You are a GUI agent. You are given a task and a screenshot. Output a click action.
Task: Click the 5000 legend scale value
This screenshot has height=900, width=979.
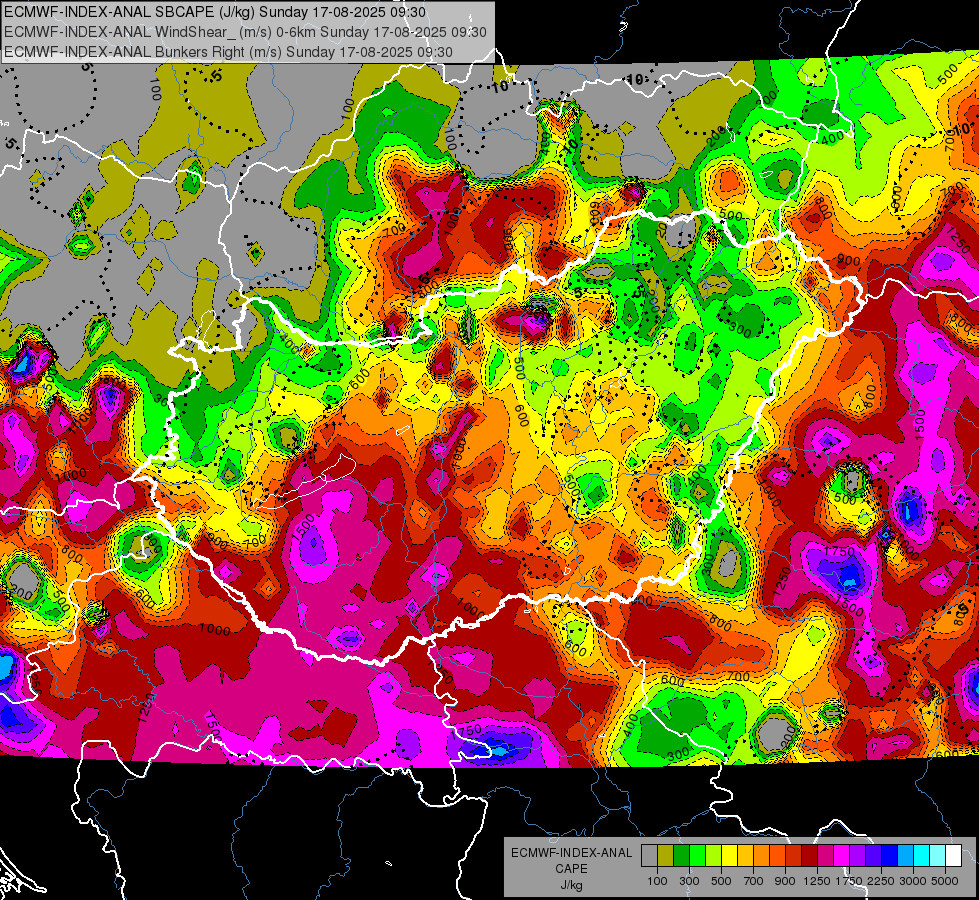pos(945,881)
